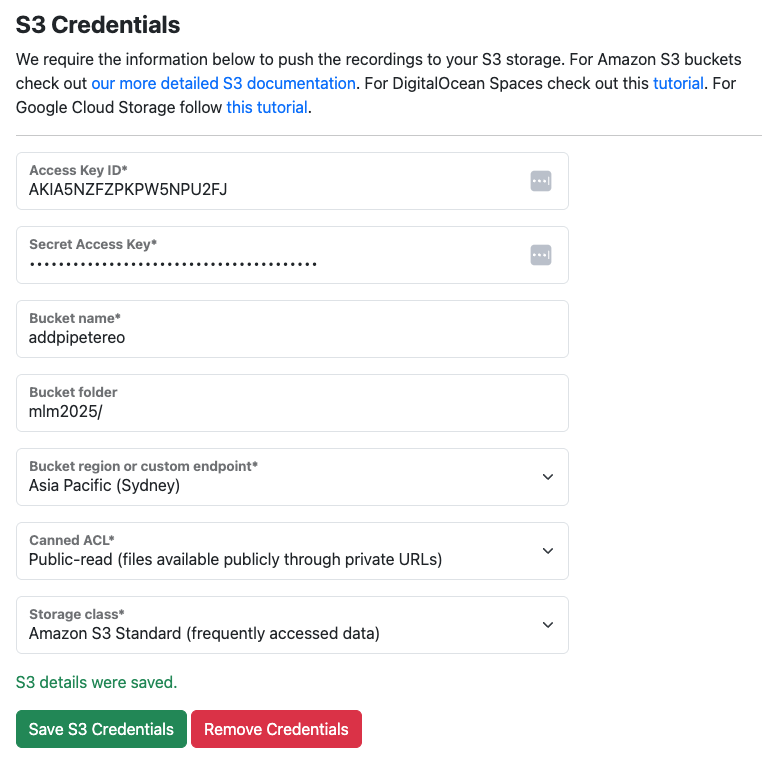Expand the Canned ACL Public-read dropdown

tap(280, 552)
